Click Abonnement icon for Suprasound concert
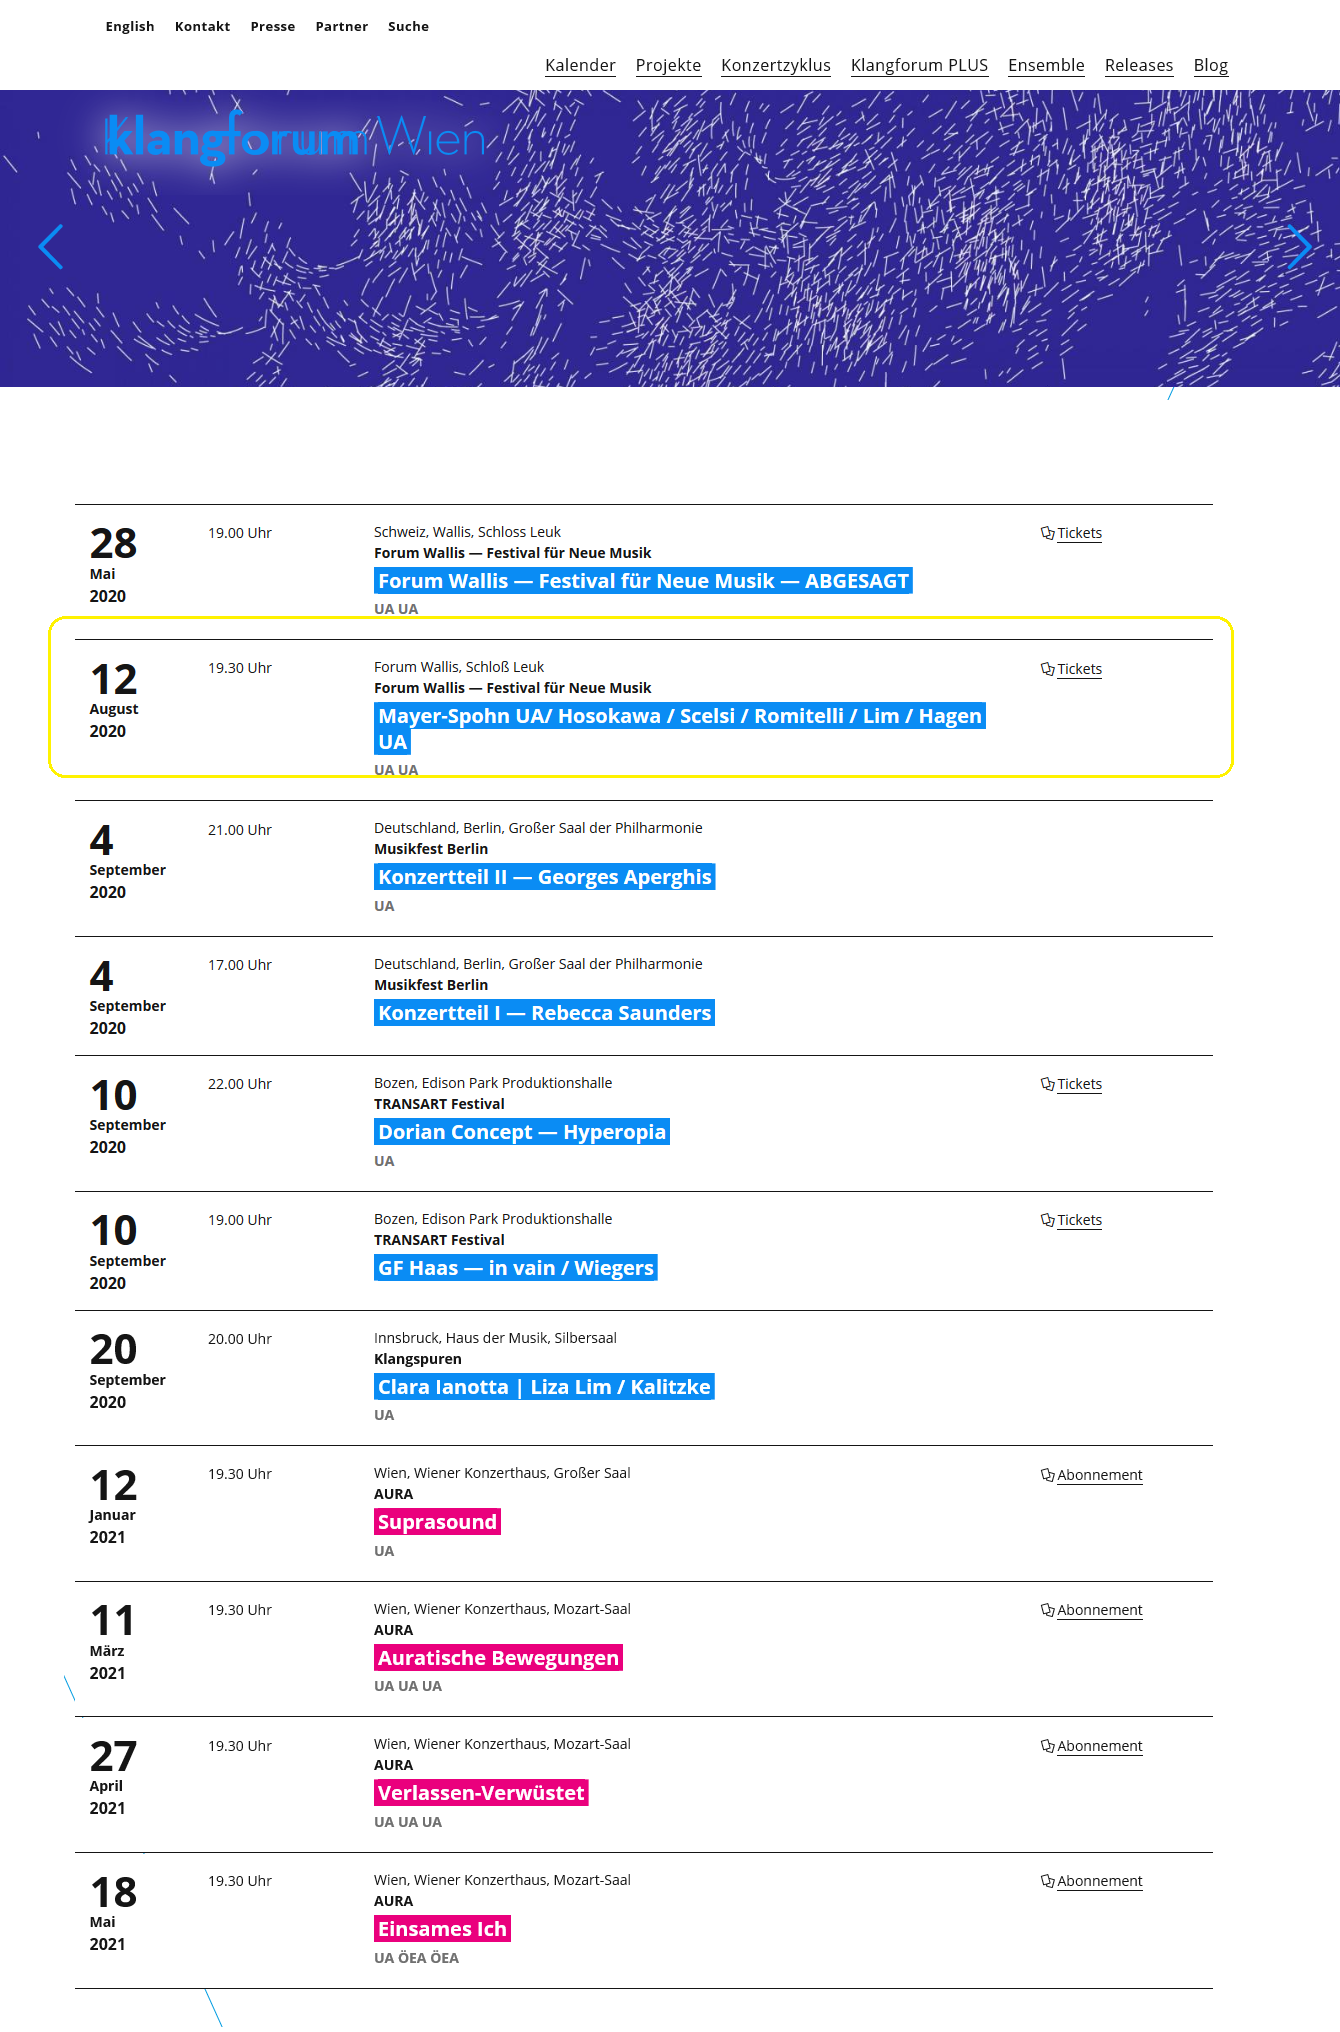Screen dimensions: 1340x2032 (x=1047, y=1475)
